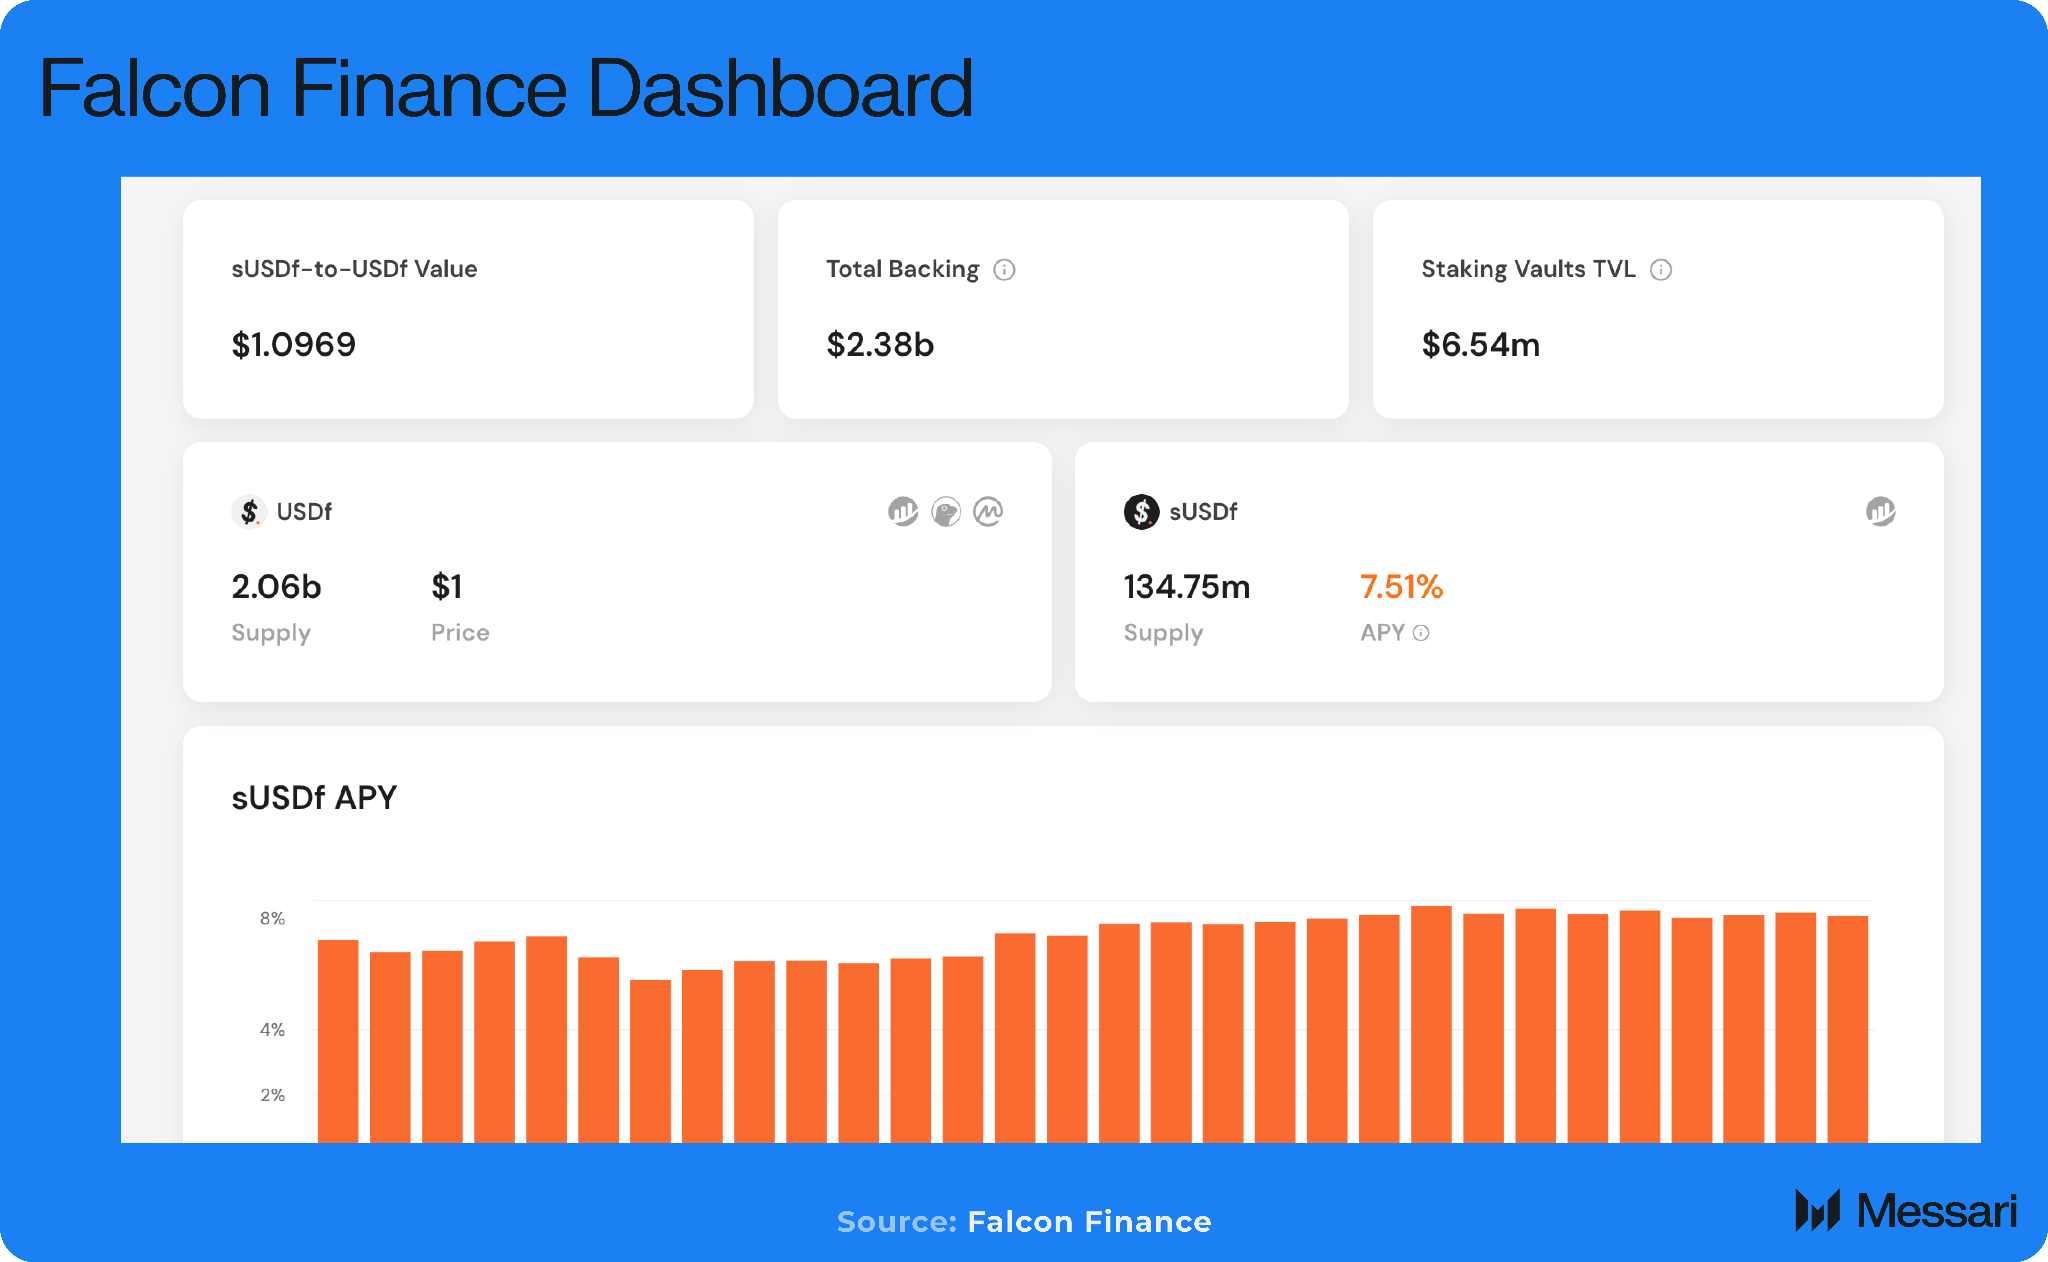This screenshot has height=1262, width=2048.
Task: Click the $6.54m Staking Vaults TVL figure
Action: point(1480,345)
